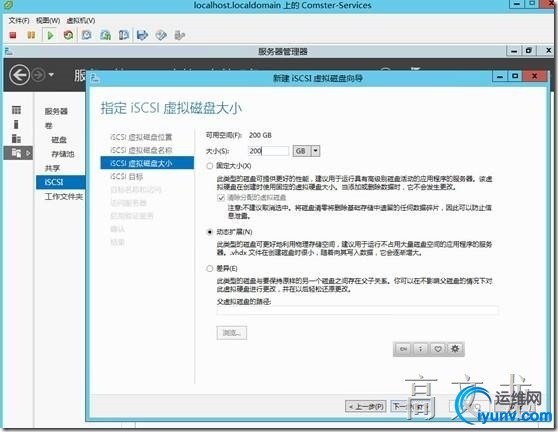Click the IME CH language button
Screen dimensions: 558x432
point(404,349)
